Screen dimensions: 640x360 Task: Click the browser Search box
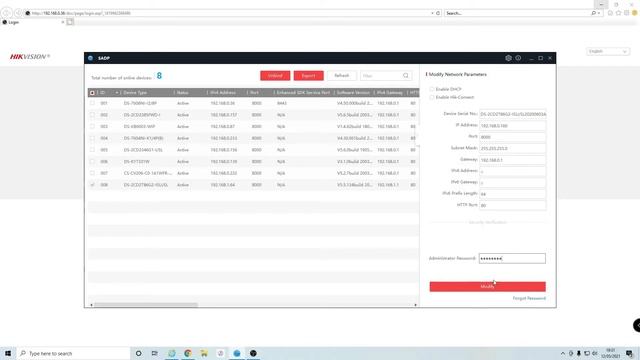coord(517,13)
